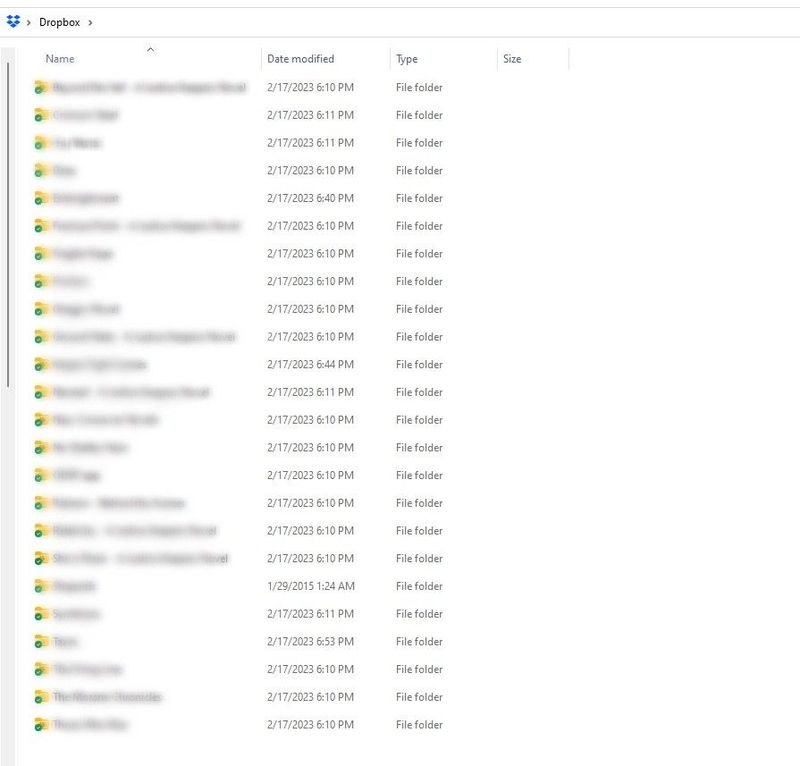Click 'File folder' in the 6:53 PM row
The height and width of the screenshot is (766, 800).
tap(419, 641)
